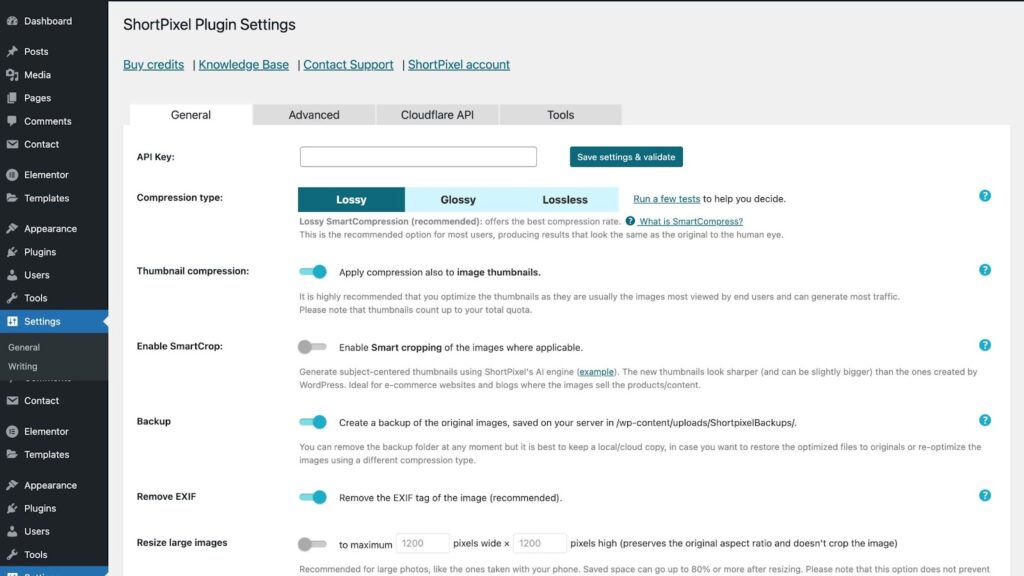Click the Users icon in sidebar
Image resolution: width=1024 pixels, height=576 pixels.
(x=12, y=275)
